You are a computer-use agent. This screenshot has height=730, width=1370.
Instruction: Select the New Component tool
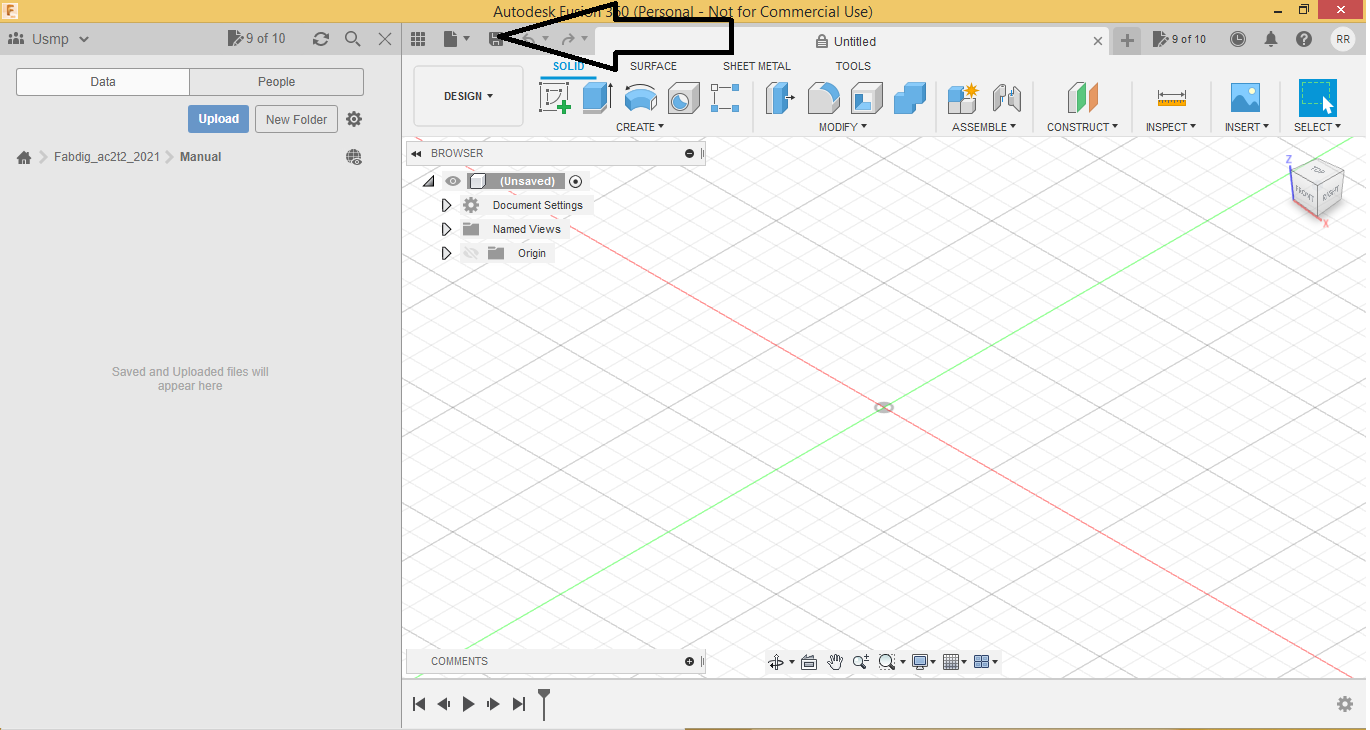[963, 98]
